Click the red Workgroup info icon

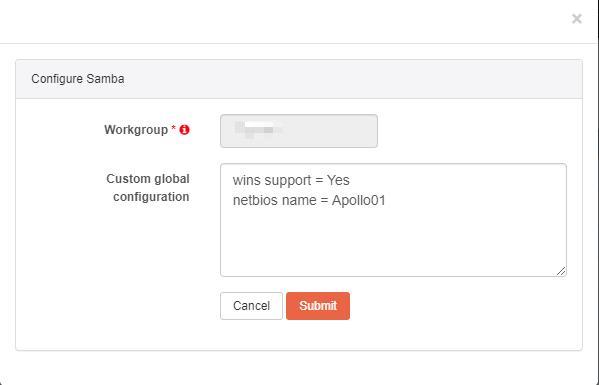[x=185, y=130]
